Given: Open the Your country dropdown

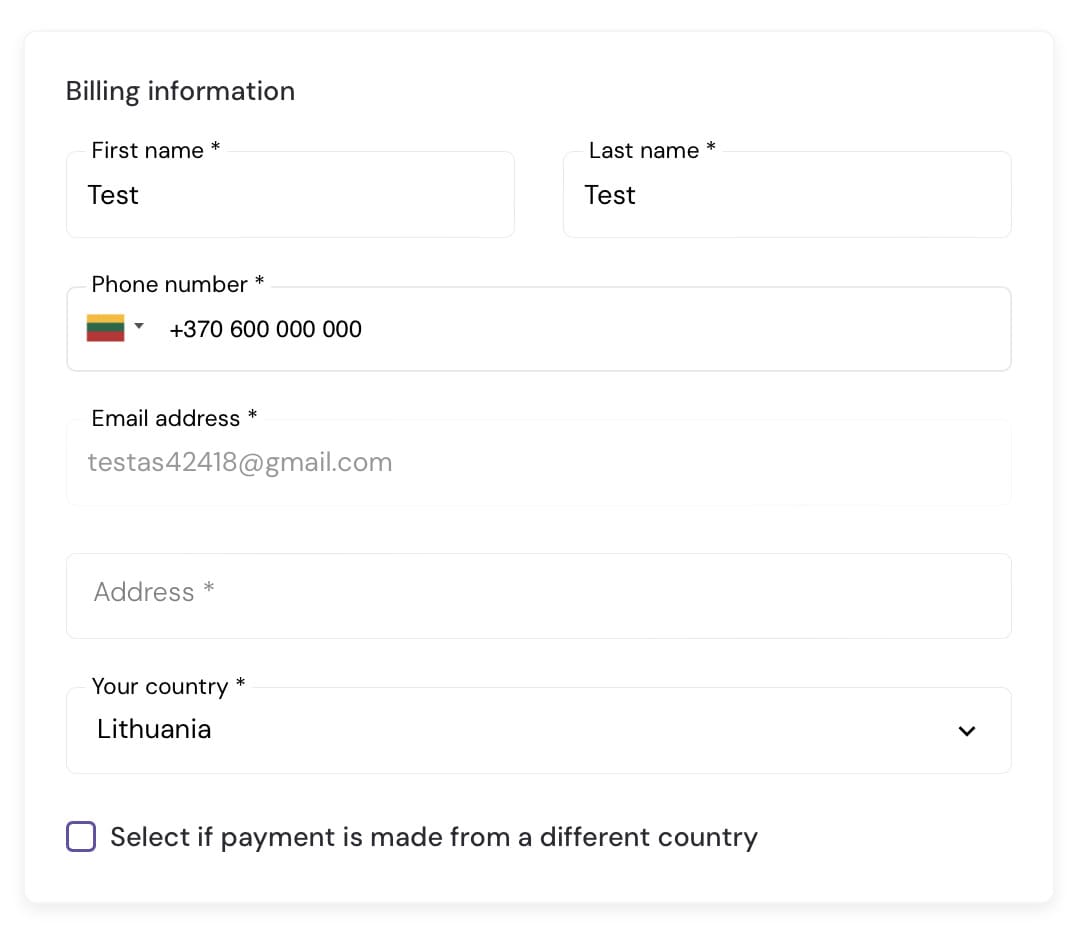Looking at the screenshot, I should coord(540,730).
